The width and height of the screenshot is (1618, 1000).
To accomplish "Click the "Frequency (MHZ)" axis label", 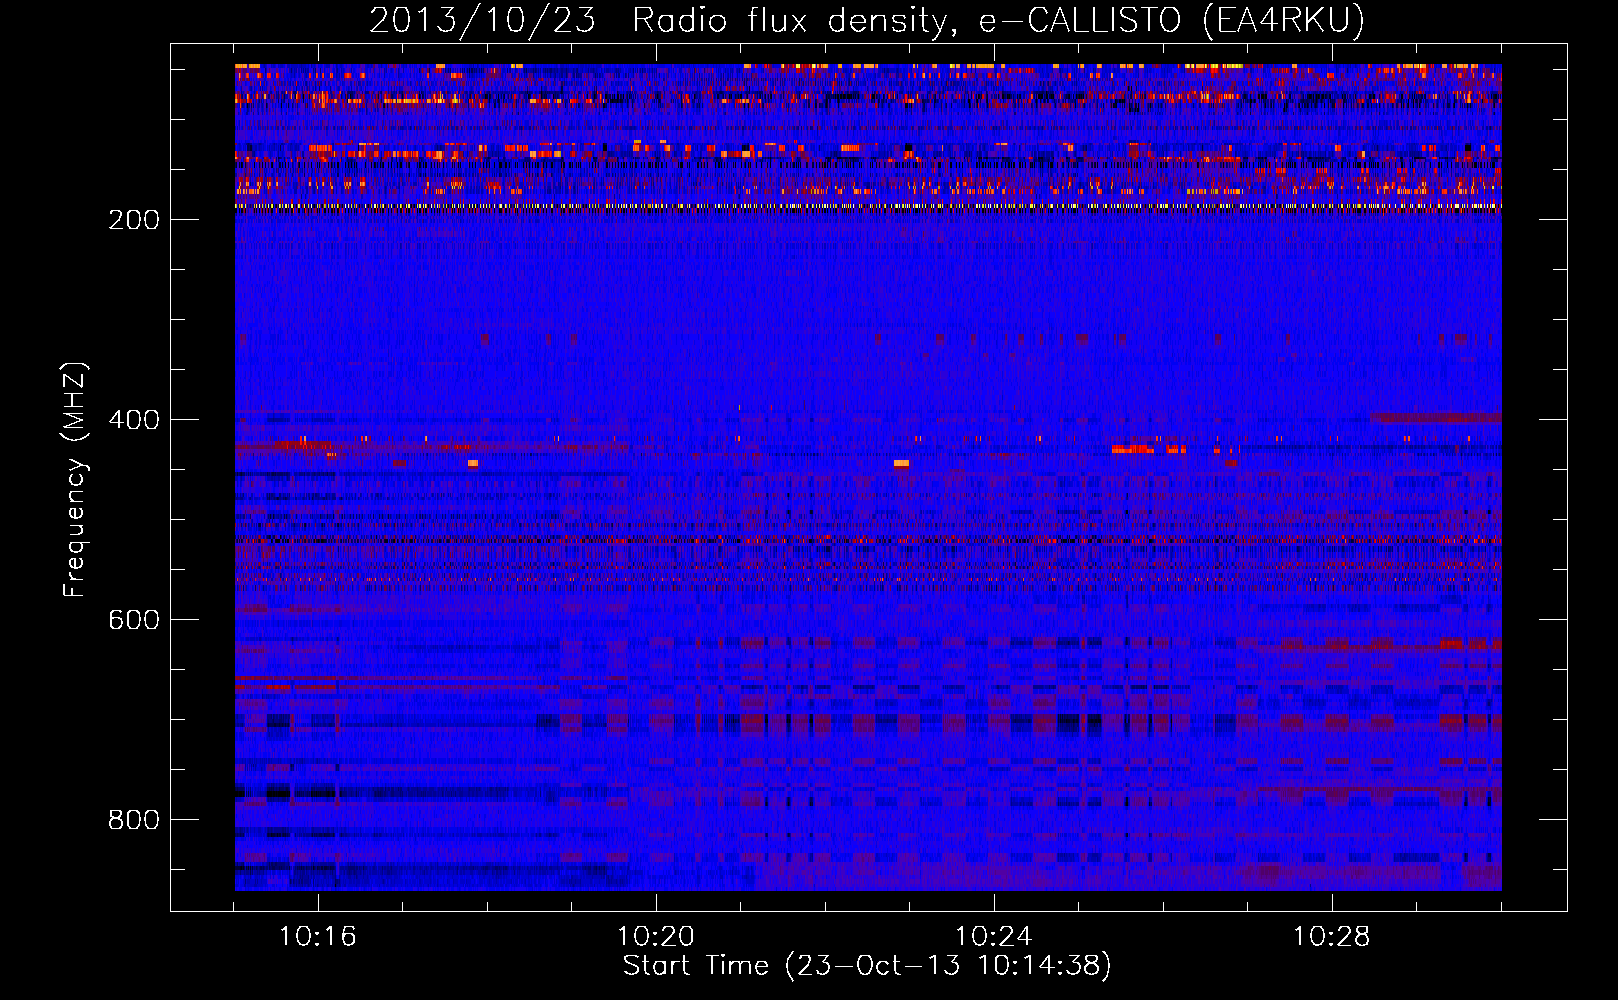I will pyautogui.click(x=75, y=479).
